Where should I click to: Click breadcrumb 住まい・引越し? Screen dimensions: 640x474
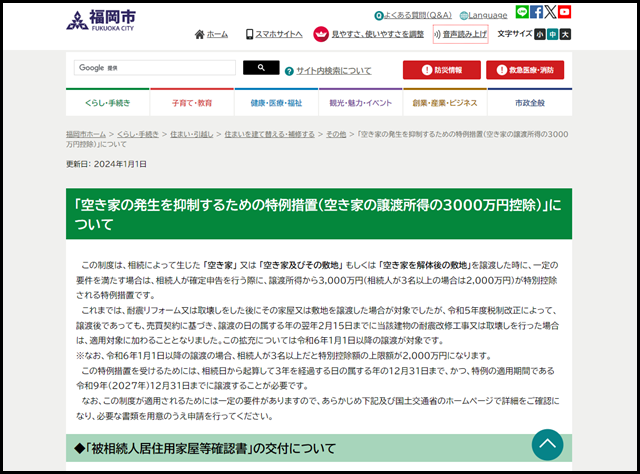click(191, 134)
